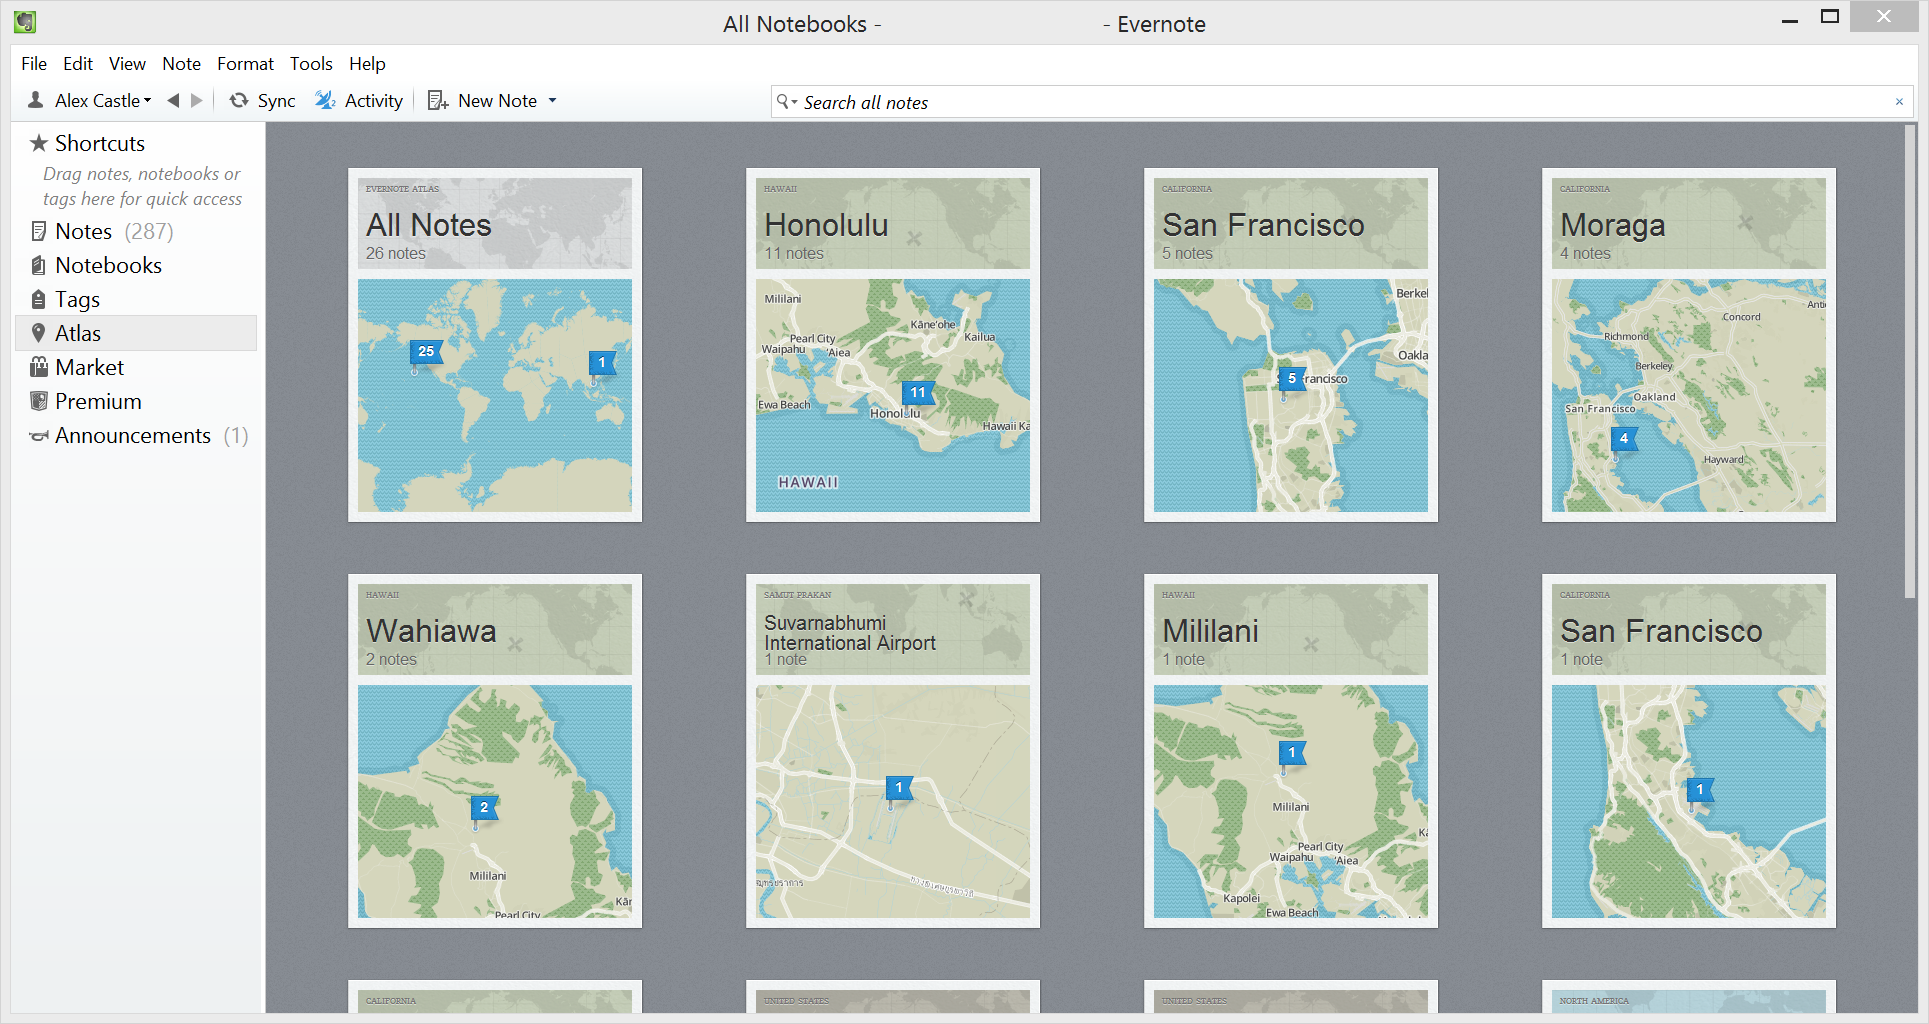
Task: Open the San Francisco 1 note card
Action: tap(1689, 750)
